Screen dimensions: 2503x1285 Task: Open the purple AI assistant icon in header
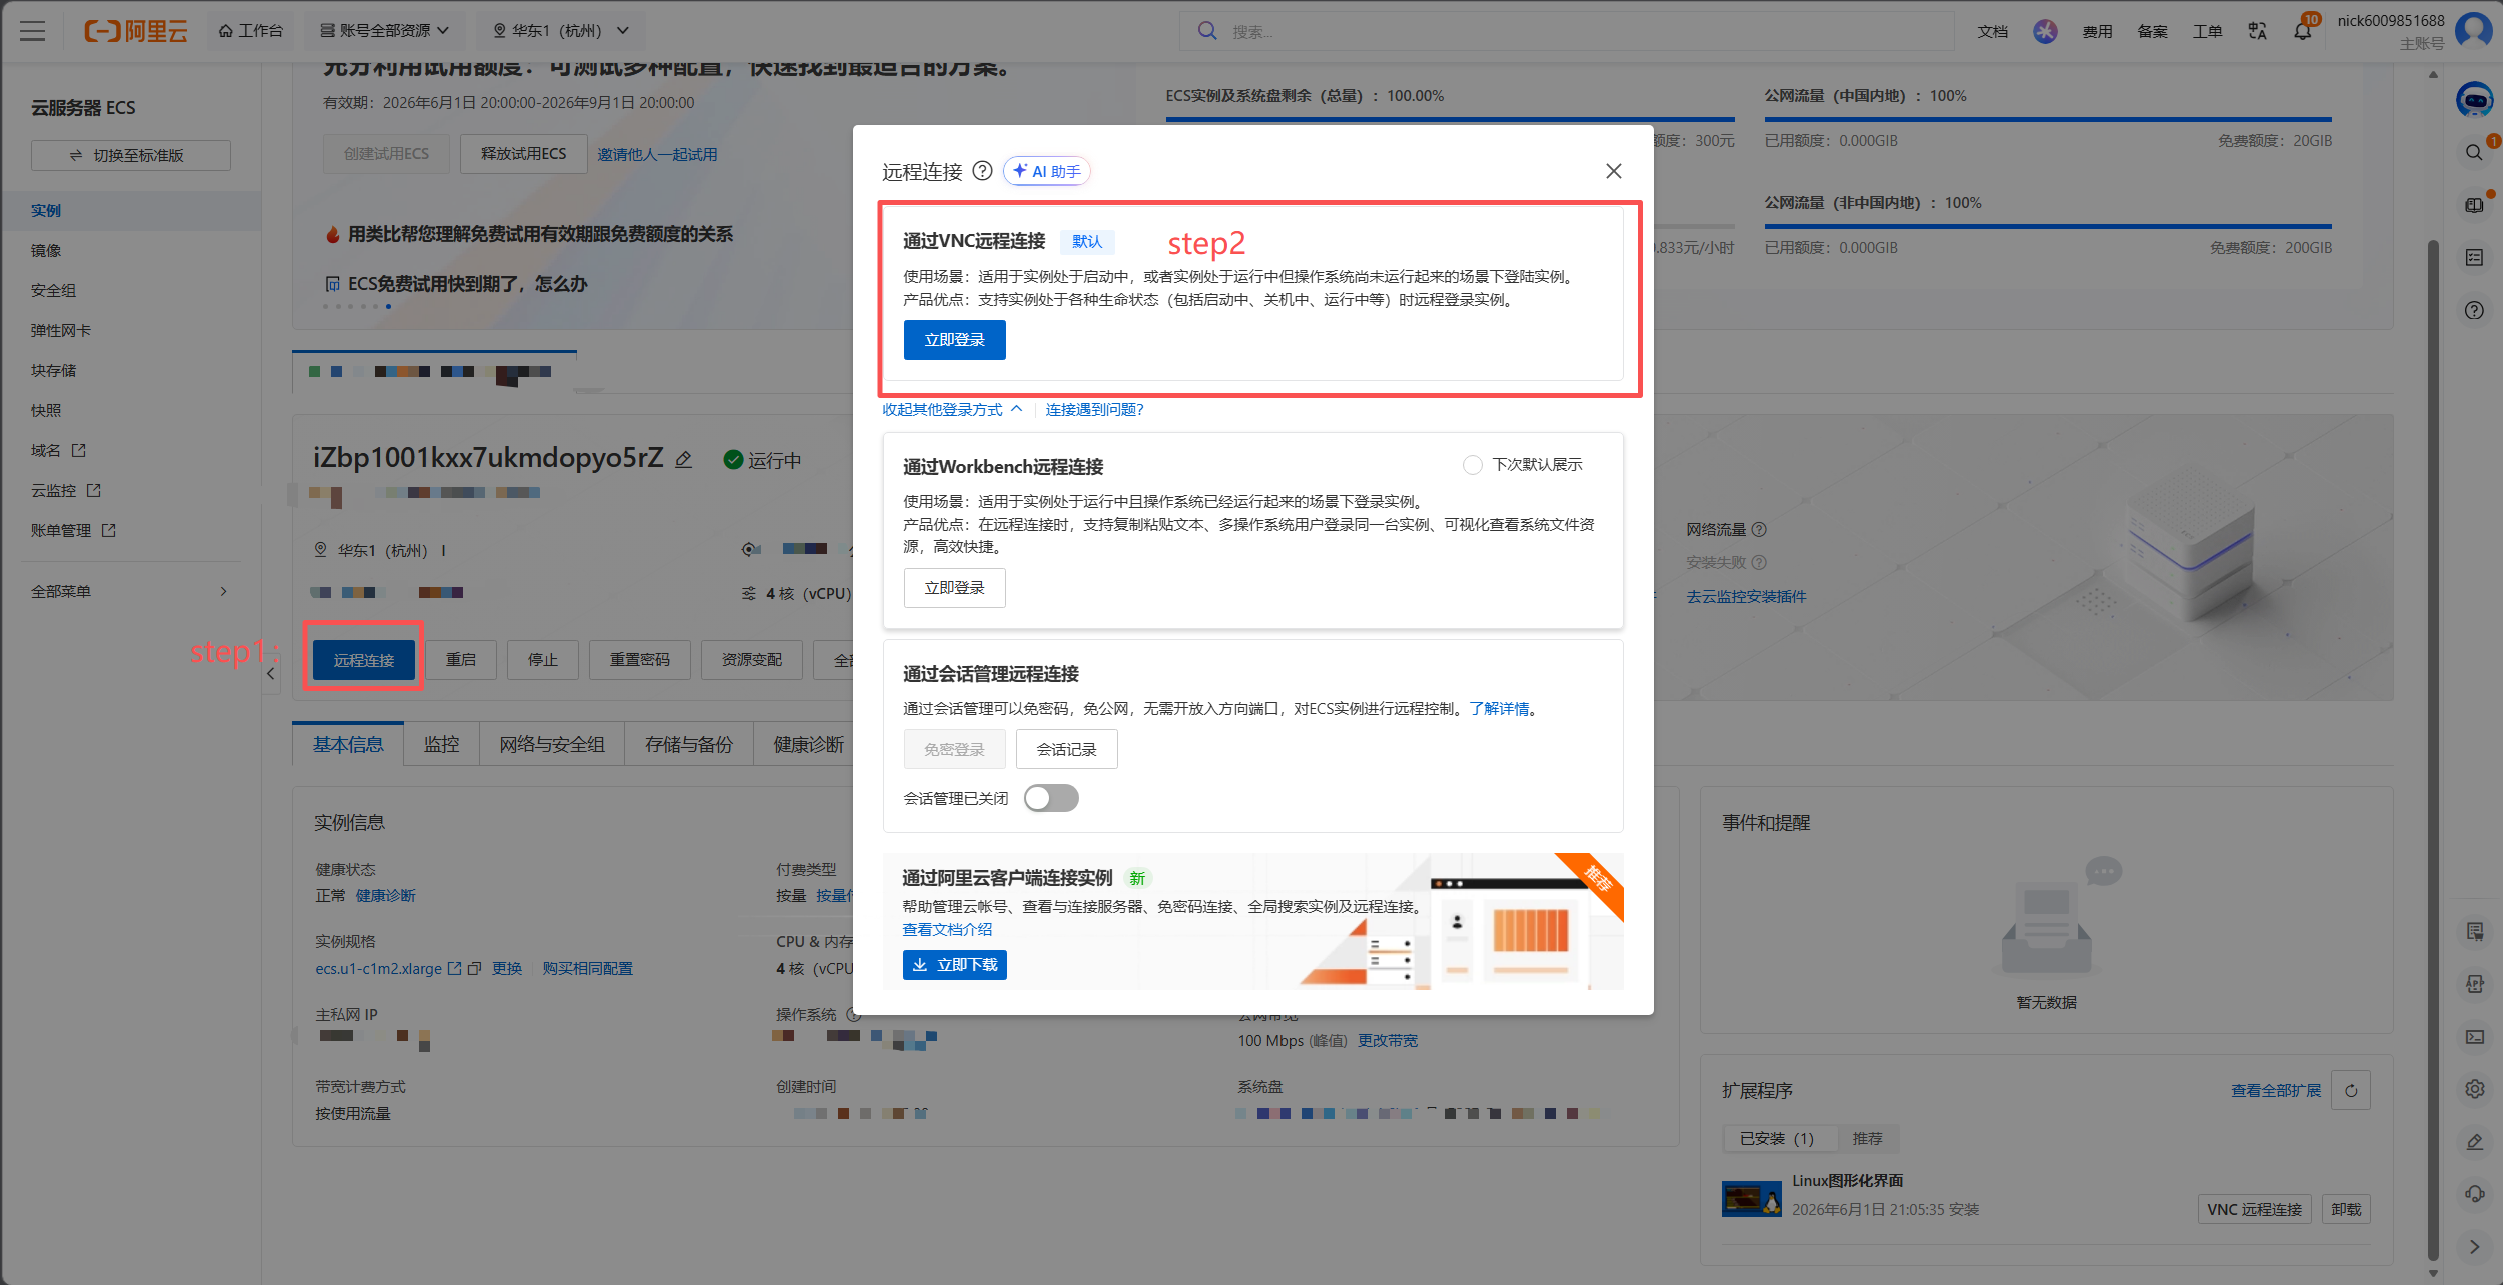tap(2045, 31)
